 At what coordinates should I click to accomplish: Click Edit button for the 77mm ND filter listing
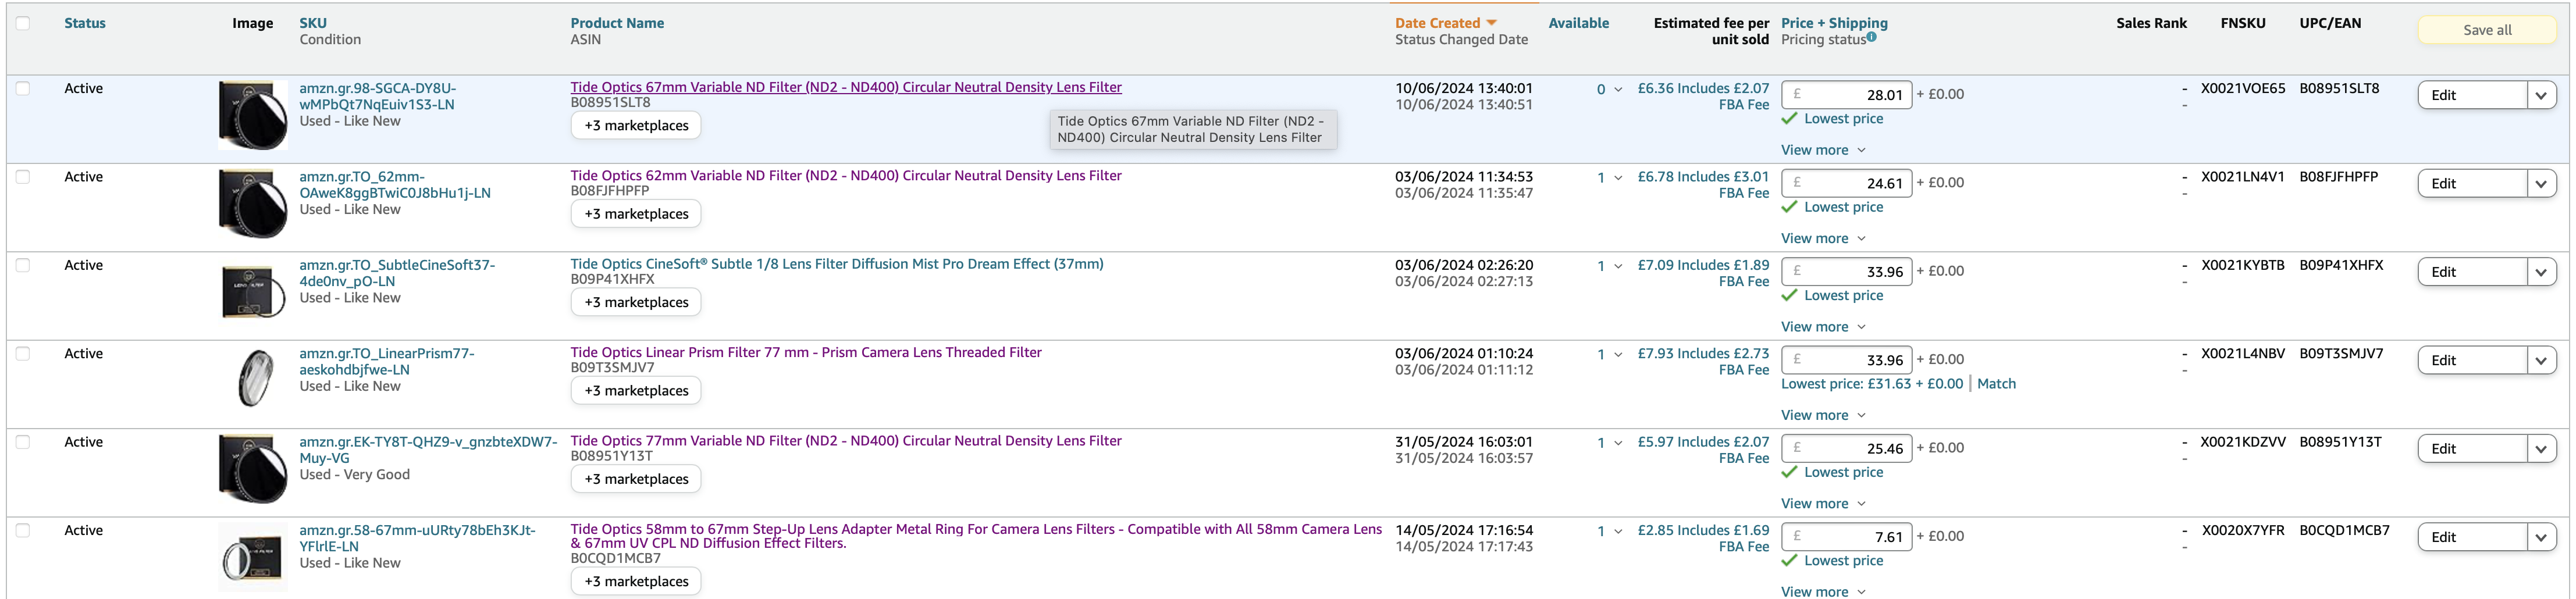point(2472,449)
